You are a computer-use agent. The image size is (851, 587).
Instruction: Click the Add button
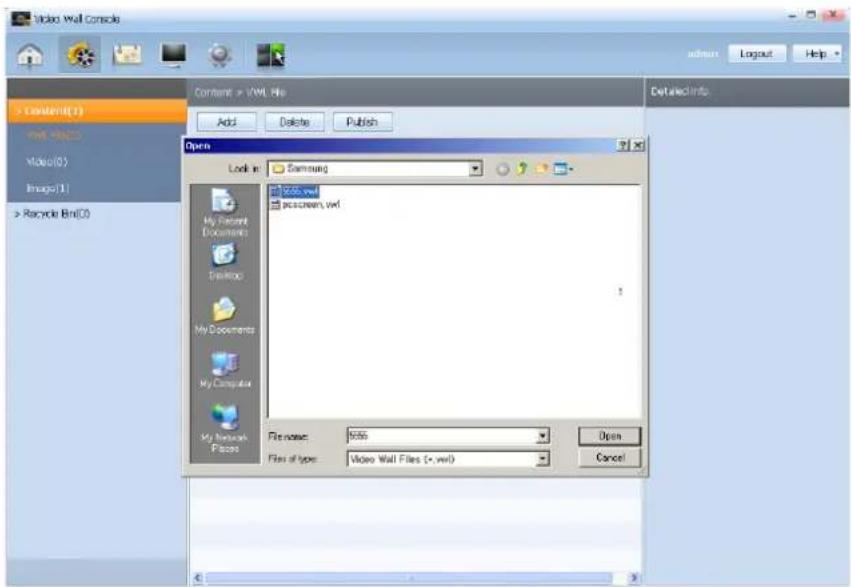226,122
